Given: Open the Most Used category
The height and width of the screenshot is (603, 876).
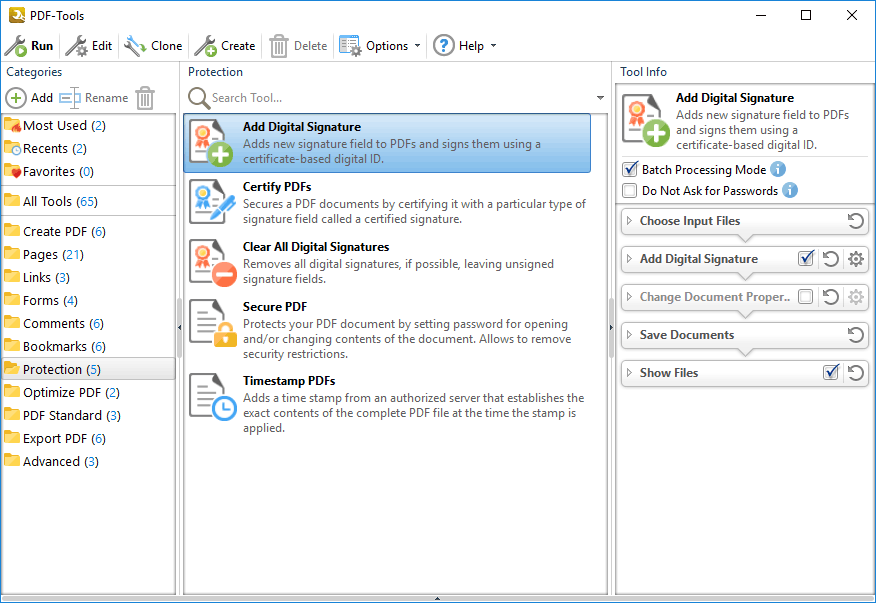Looking at the screenshot, I should pyautogui.click(x=88, y=125).
